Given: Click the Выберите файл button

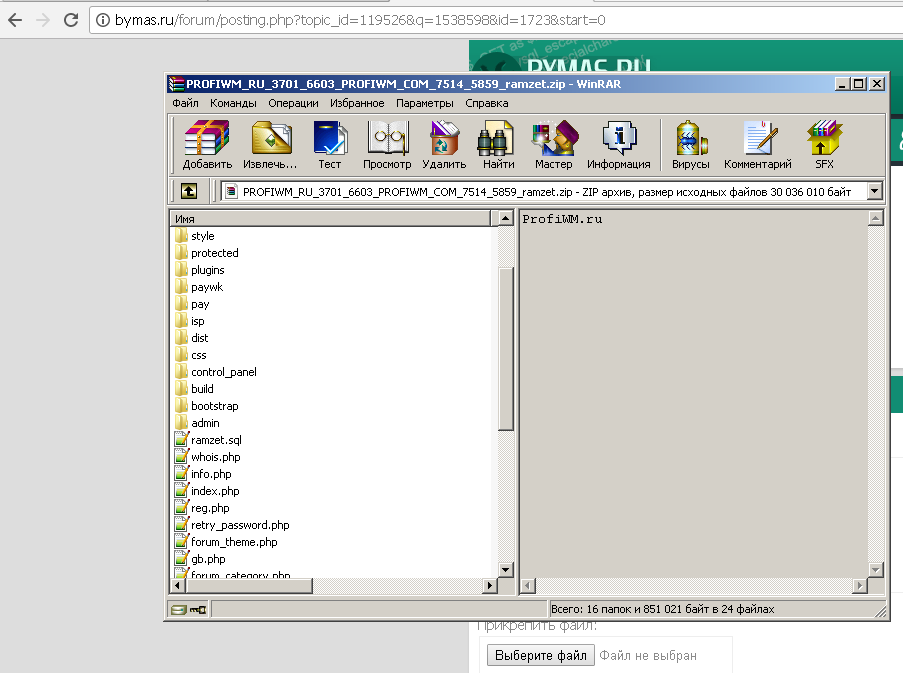Looking at the screenshot, I should [540, 656].
